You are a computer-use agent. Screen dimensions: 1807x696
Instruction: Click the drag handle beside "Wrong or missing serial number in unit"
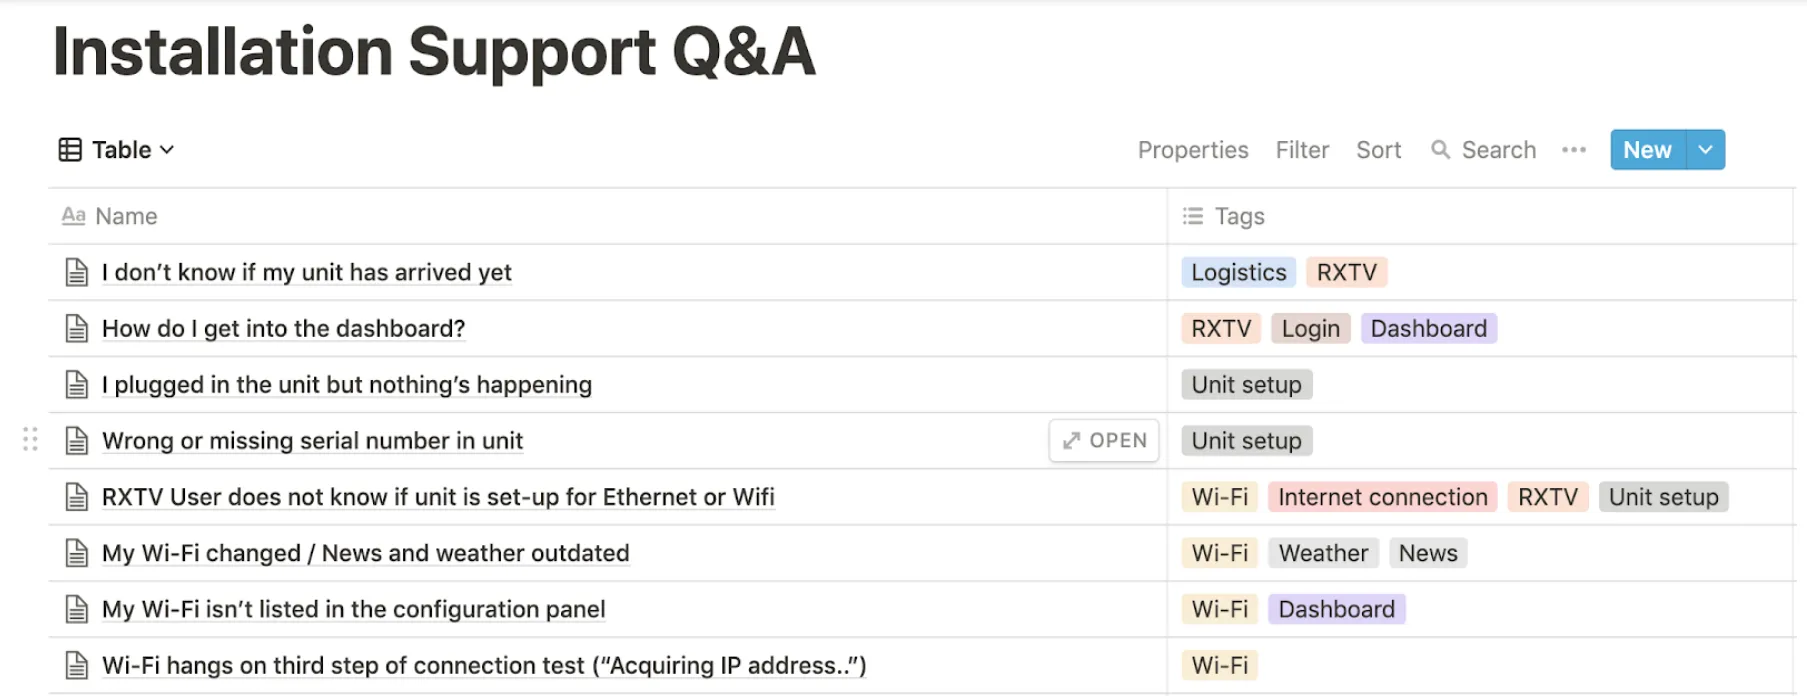click(x=30, y=439)
